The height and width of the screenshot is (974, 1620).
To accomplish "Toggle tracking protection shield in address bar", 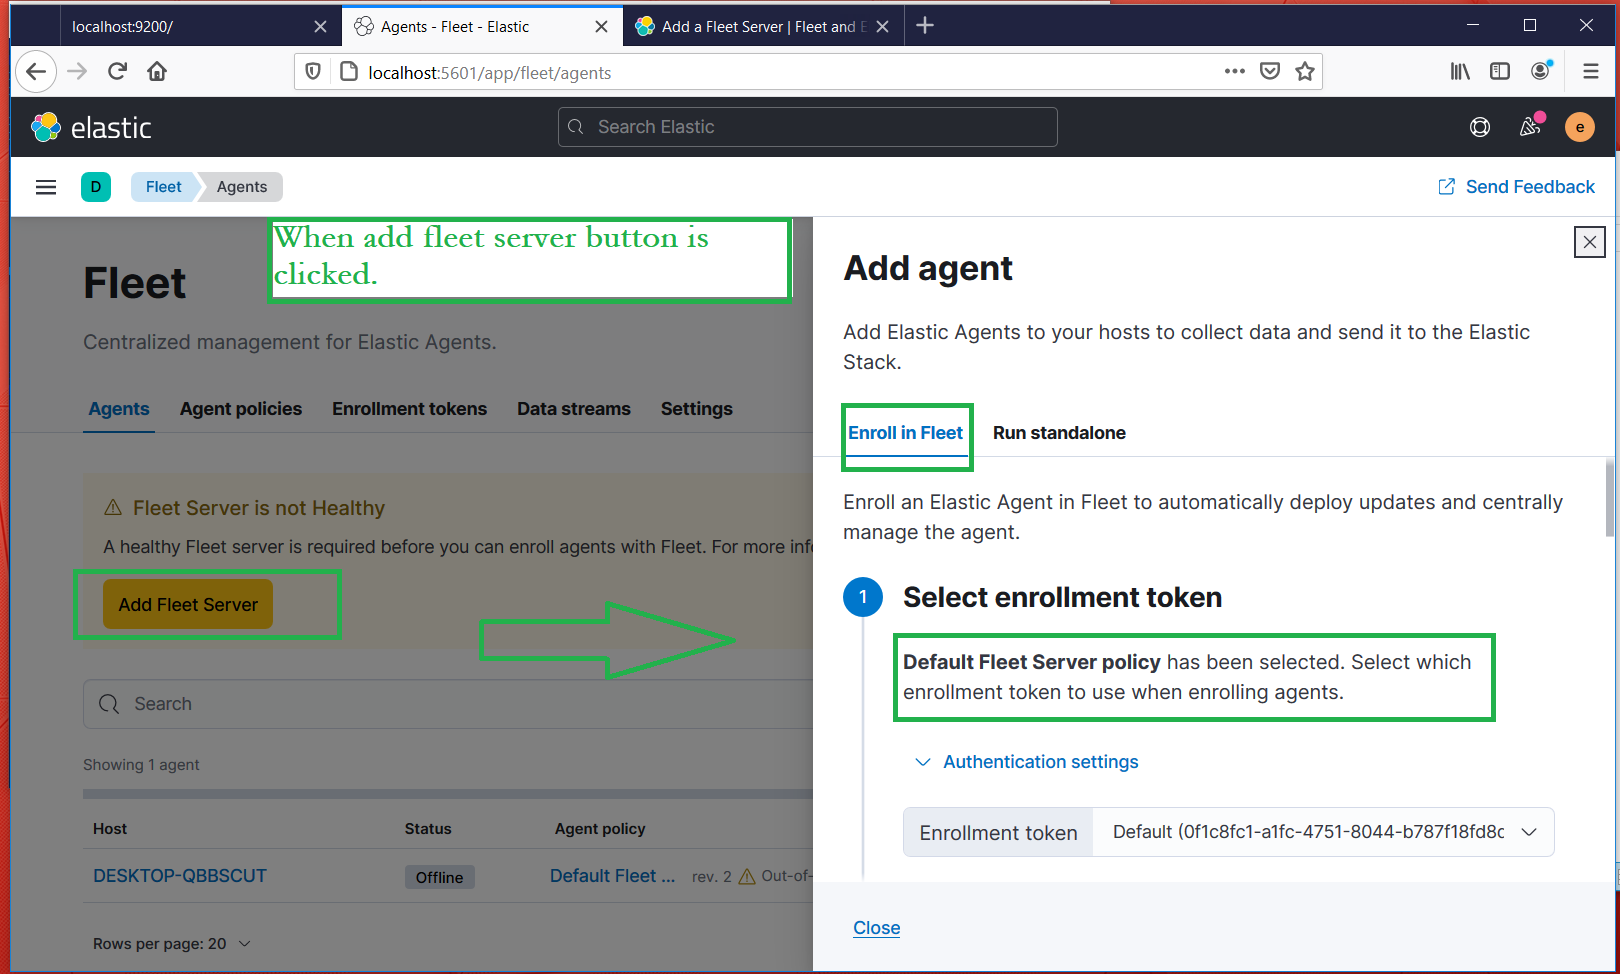I will coord(313,71).
